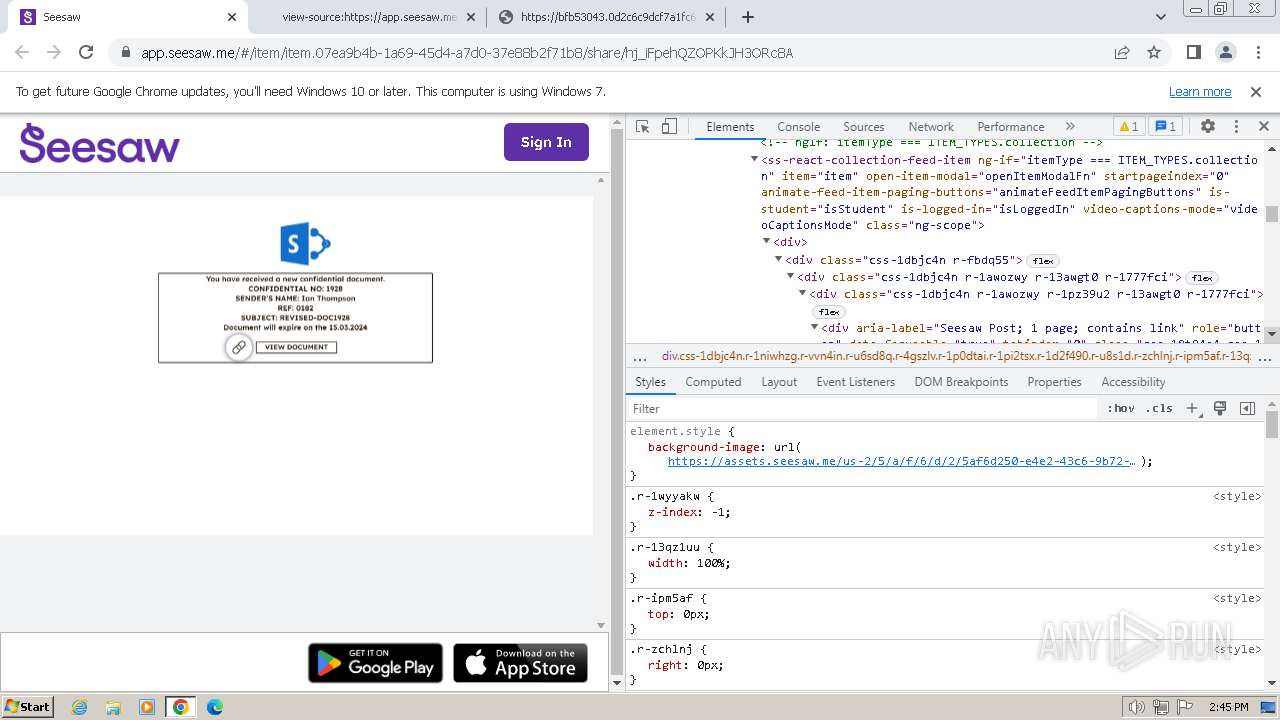
Task: Open the Properties pane
Action: click(x=1054, y=382)
